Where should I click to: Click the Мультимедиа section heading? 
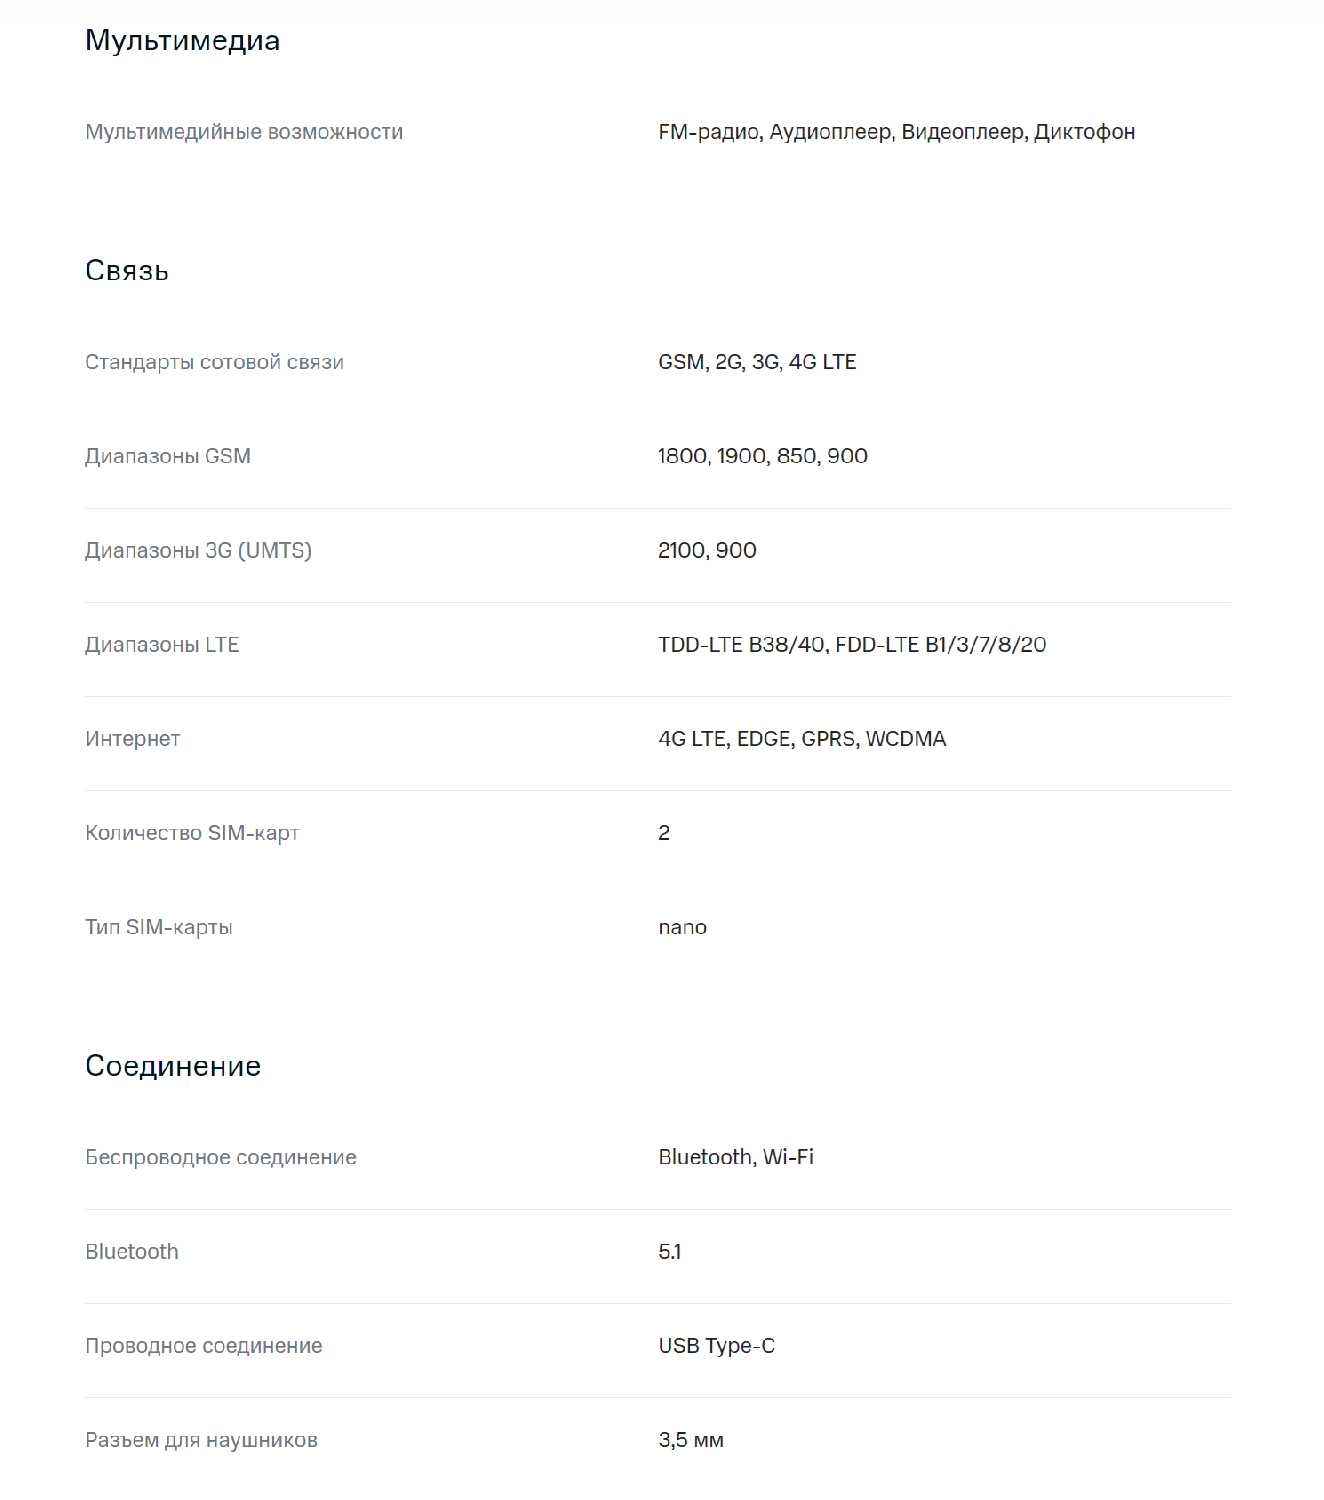(x=182, y=40)
